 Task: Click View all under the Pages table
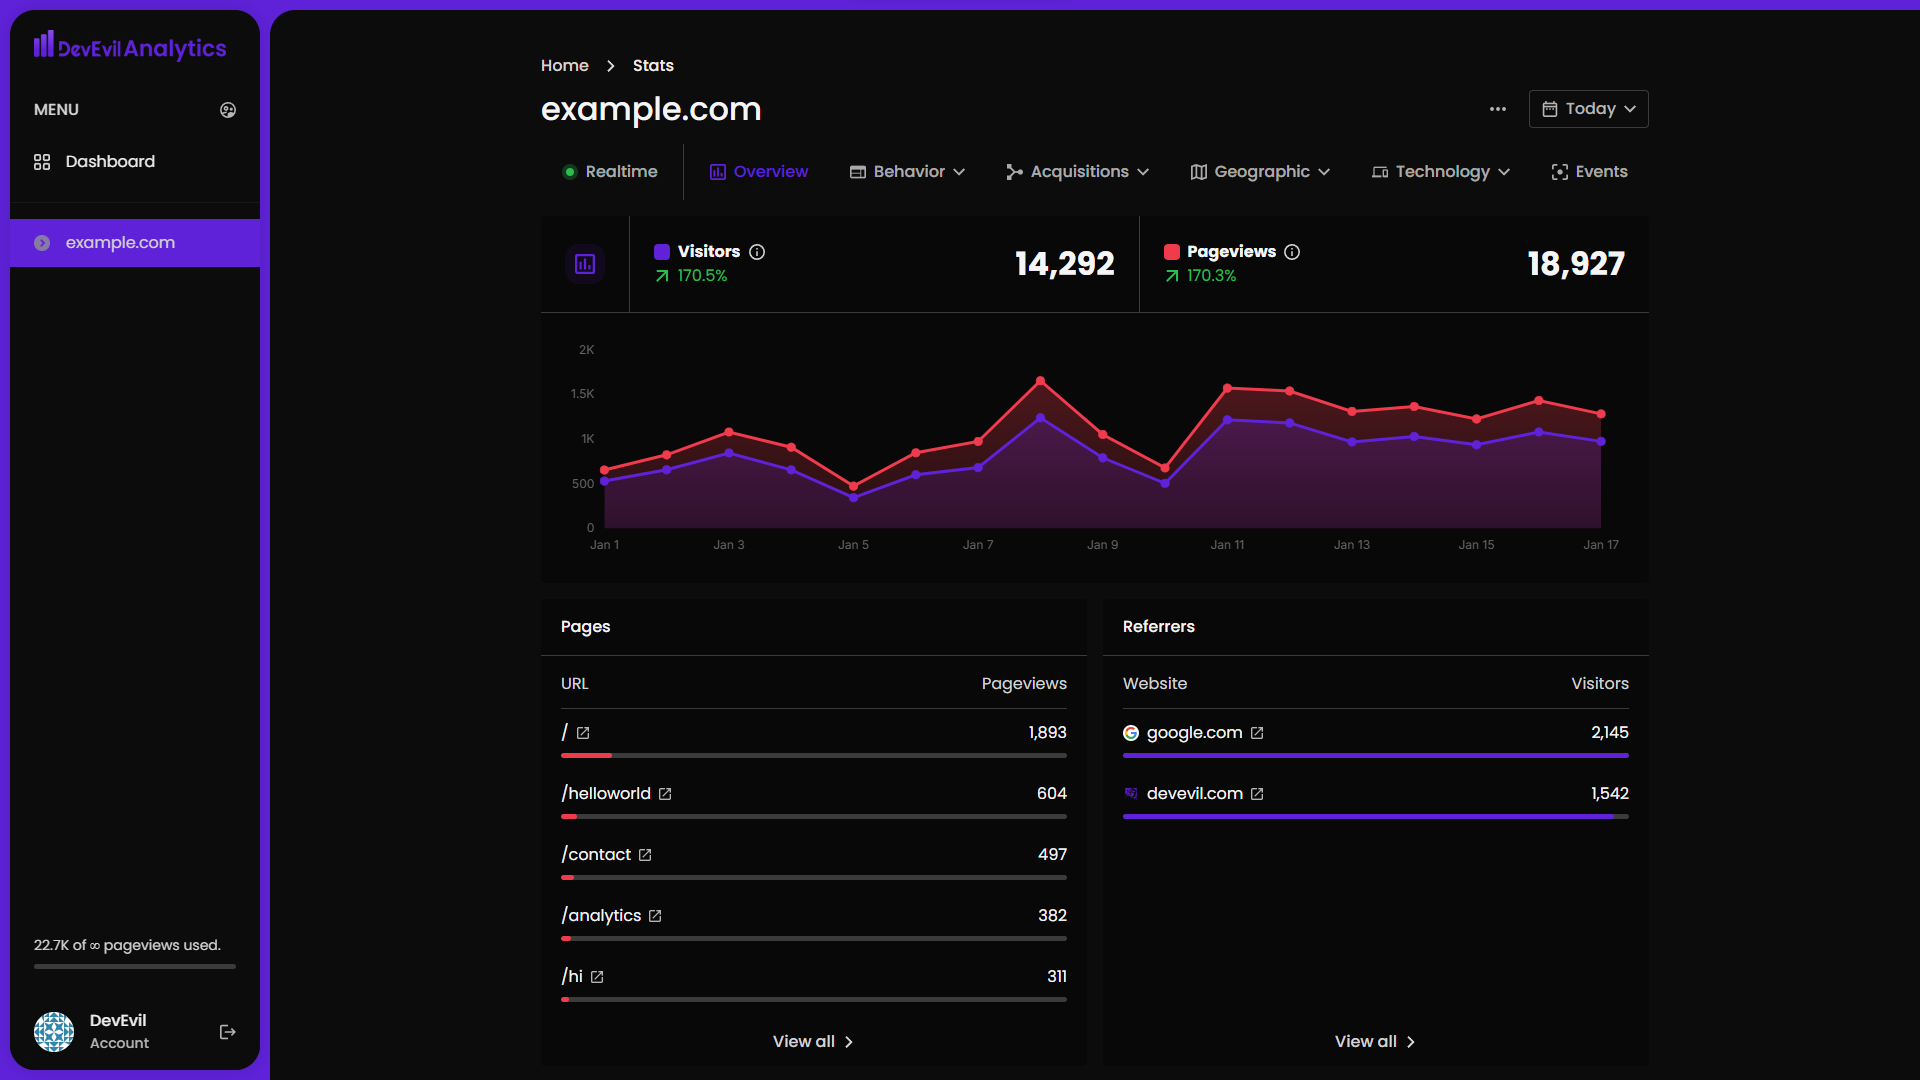pyautogui.click(x=812, y=1041)
